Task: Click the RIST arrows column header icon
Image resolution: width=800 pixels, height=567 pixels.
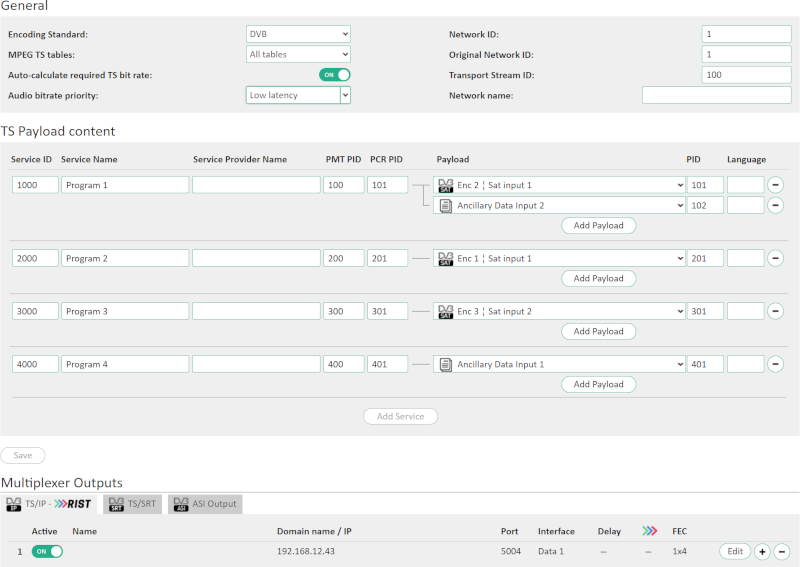Action: click(x=649, y=531)
